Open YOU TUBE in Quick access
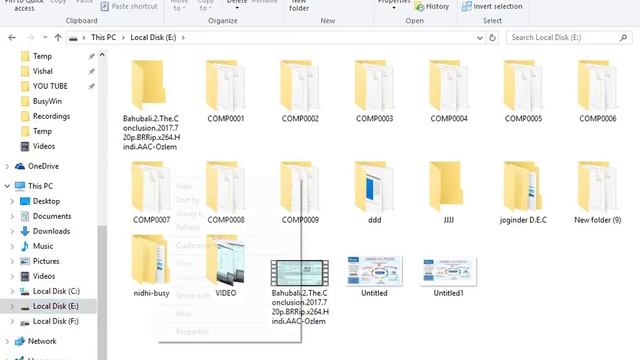Viewport: 640px width, 360px height. coord(50,86)
